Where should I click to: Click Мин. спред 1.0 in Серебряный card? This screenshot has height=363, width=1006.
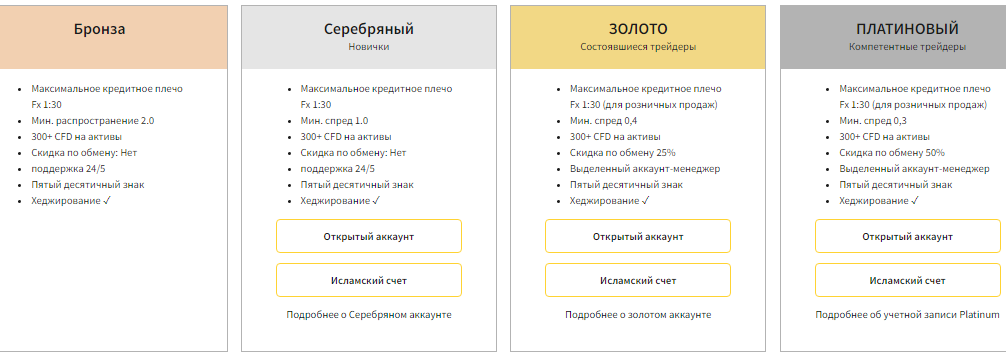334,121
